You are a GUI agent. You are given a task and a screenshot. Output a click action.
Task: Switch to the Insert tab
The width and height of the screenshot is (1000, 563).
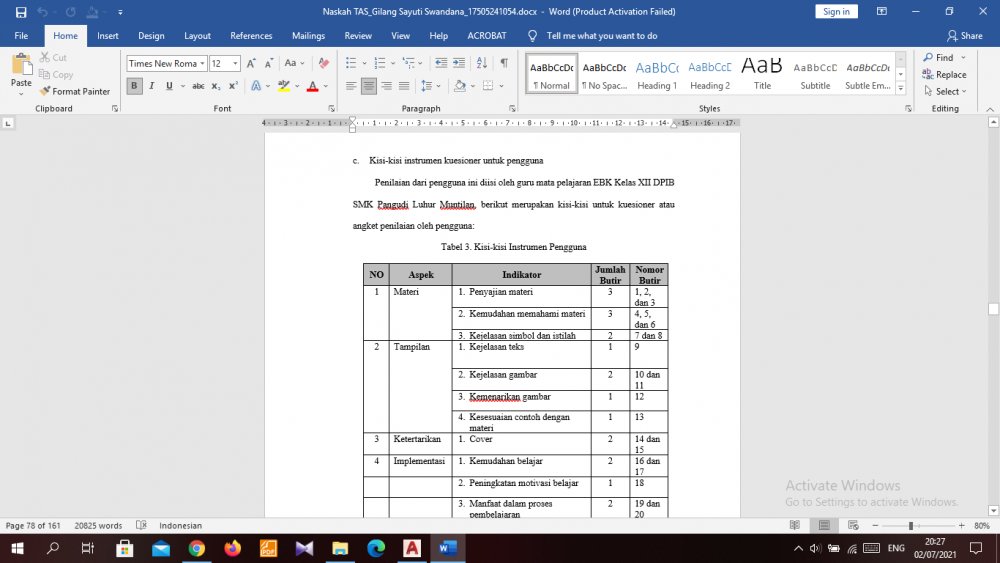(x=108, y=36)
